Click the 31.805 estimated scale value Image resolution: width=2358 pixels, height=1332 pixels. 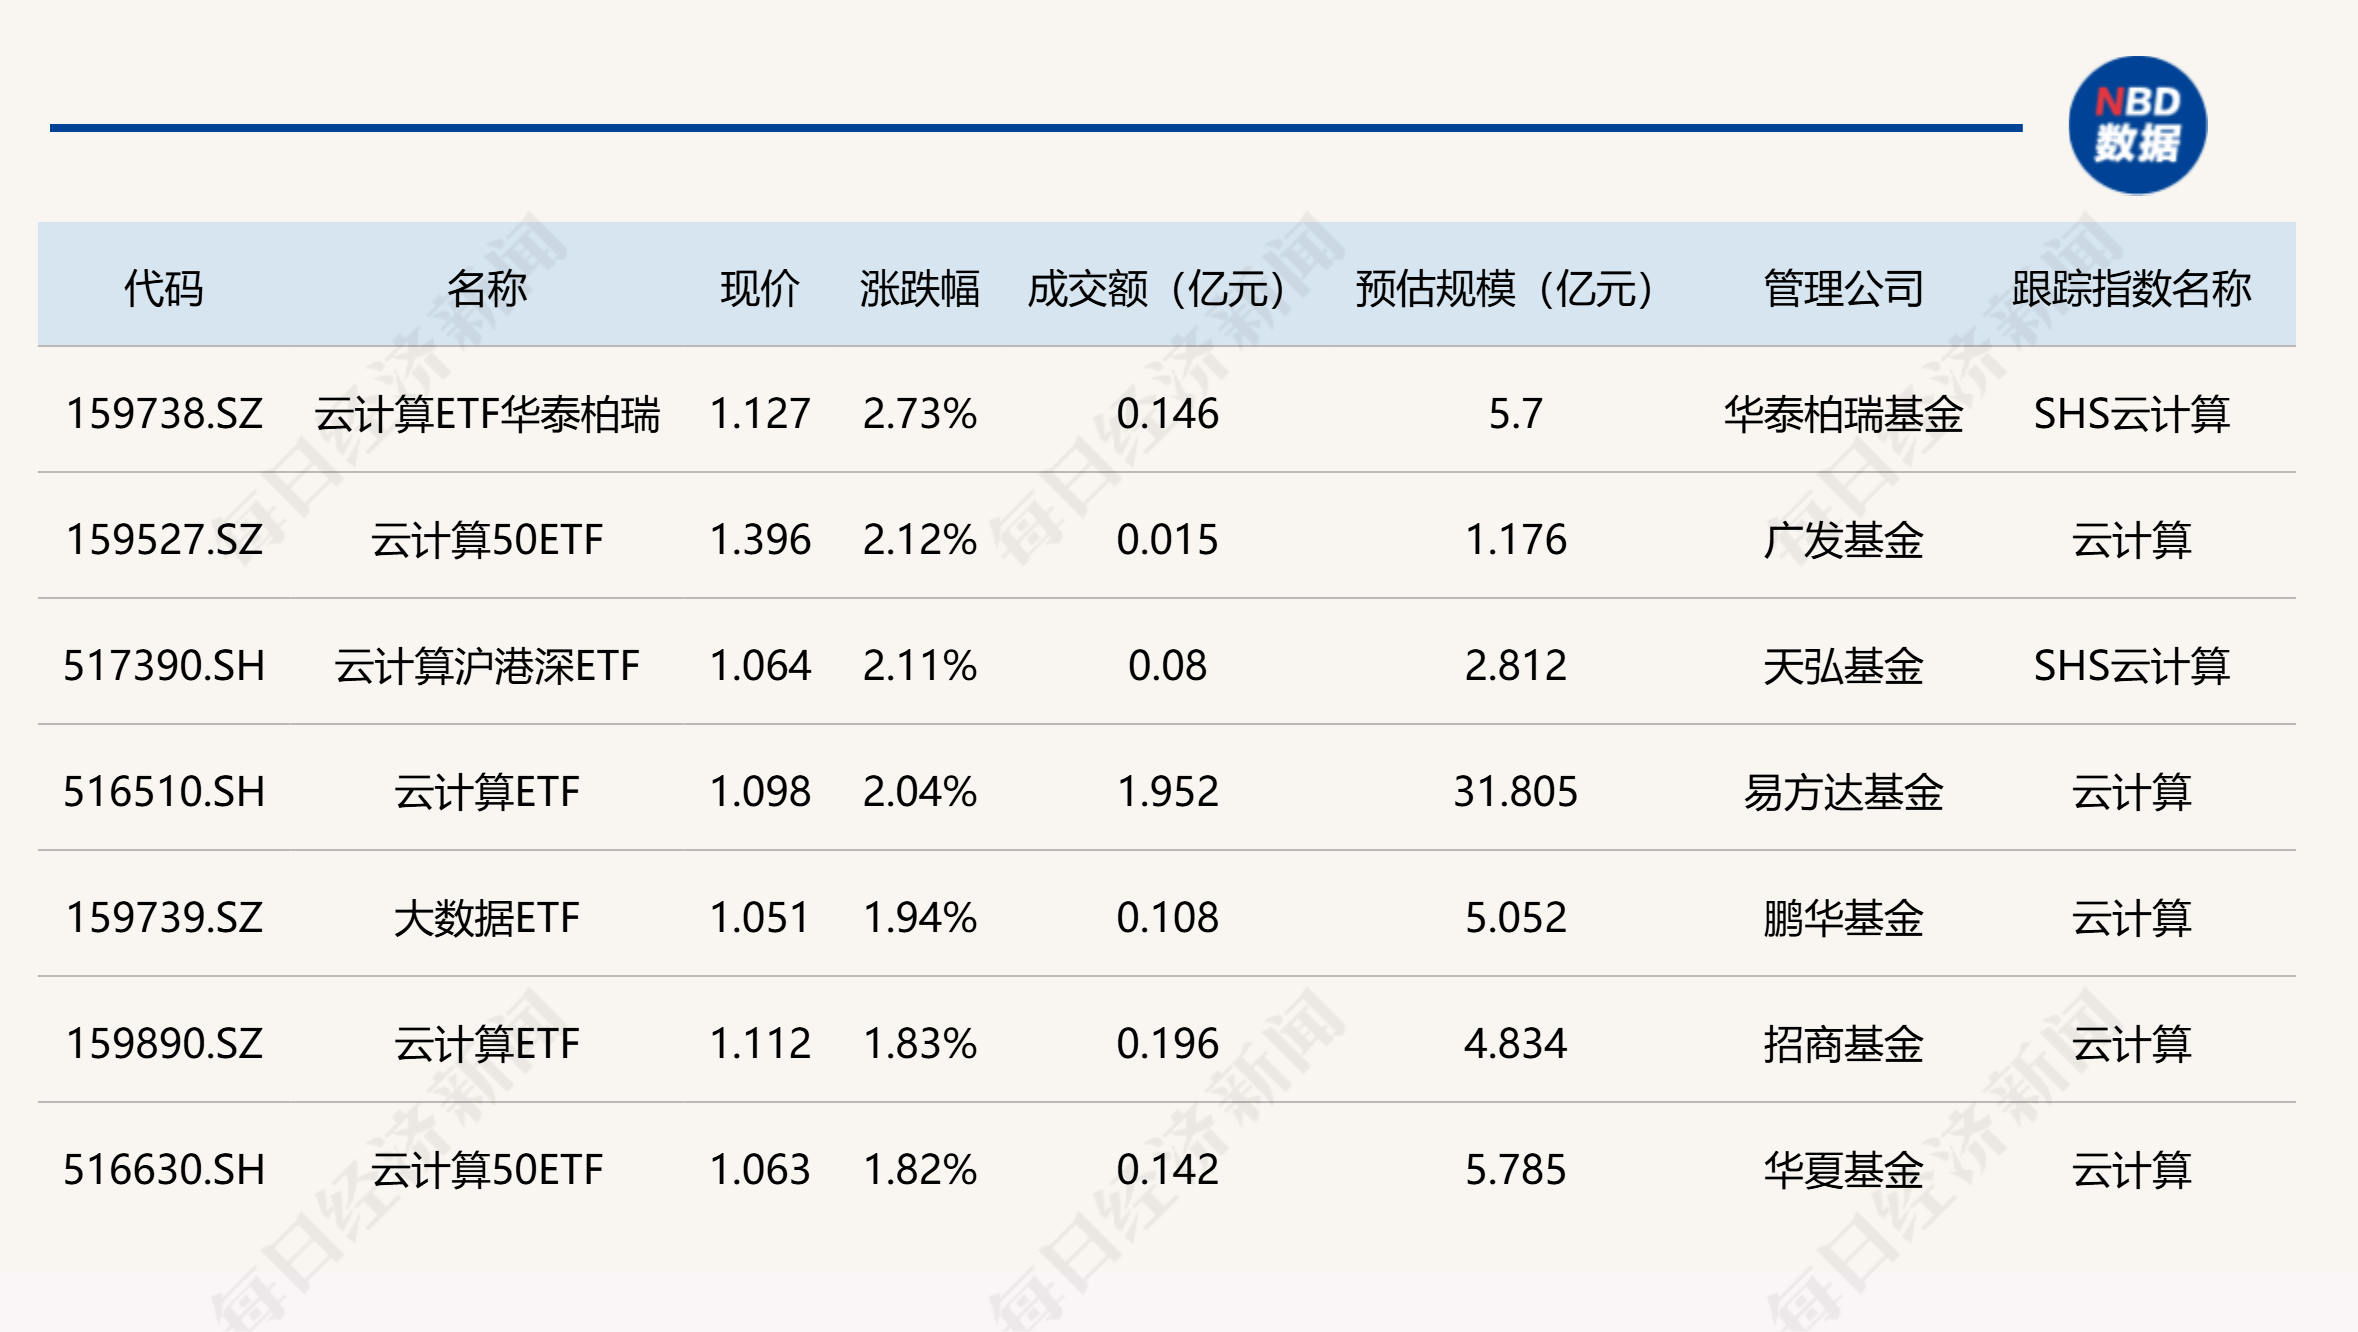tap(1515, 792)
